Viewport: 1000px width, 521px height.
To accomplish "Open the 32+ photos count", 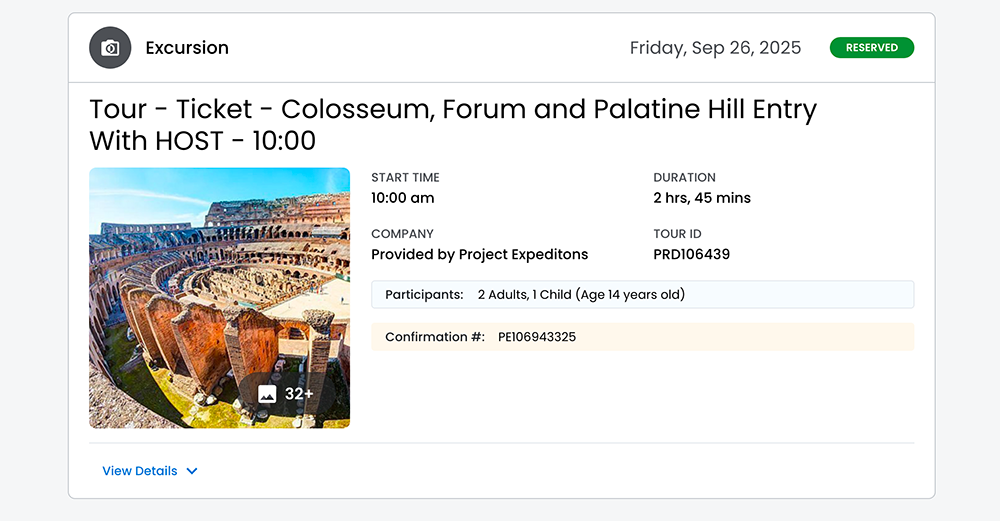I will pos(299,394).
